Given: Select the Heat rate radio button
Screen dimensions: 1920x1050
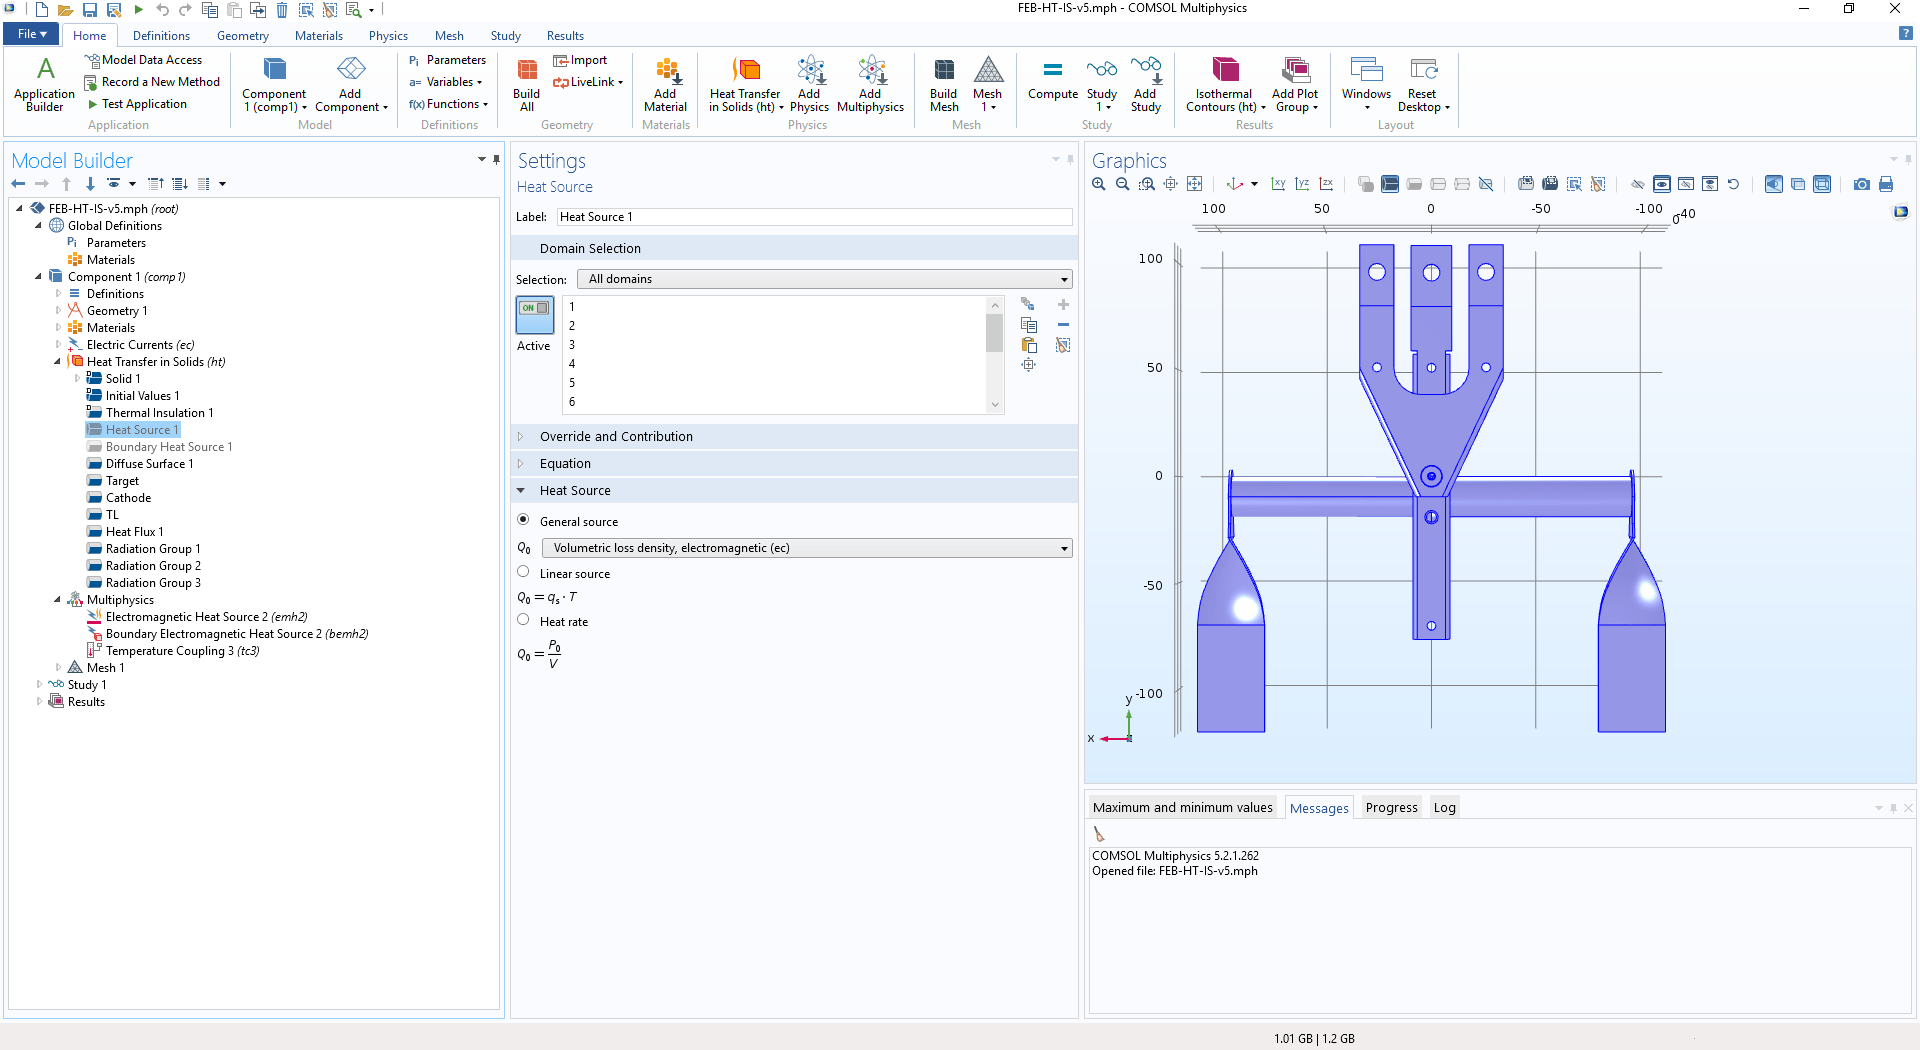Looking at the screenshot, I should pyautogui.click(x=523, y=620).
